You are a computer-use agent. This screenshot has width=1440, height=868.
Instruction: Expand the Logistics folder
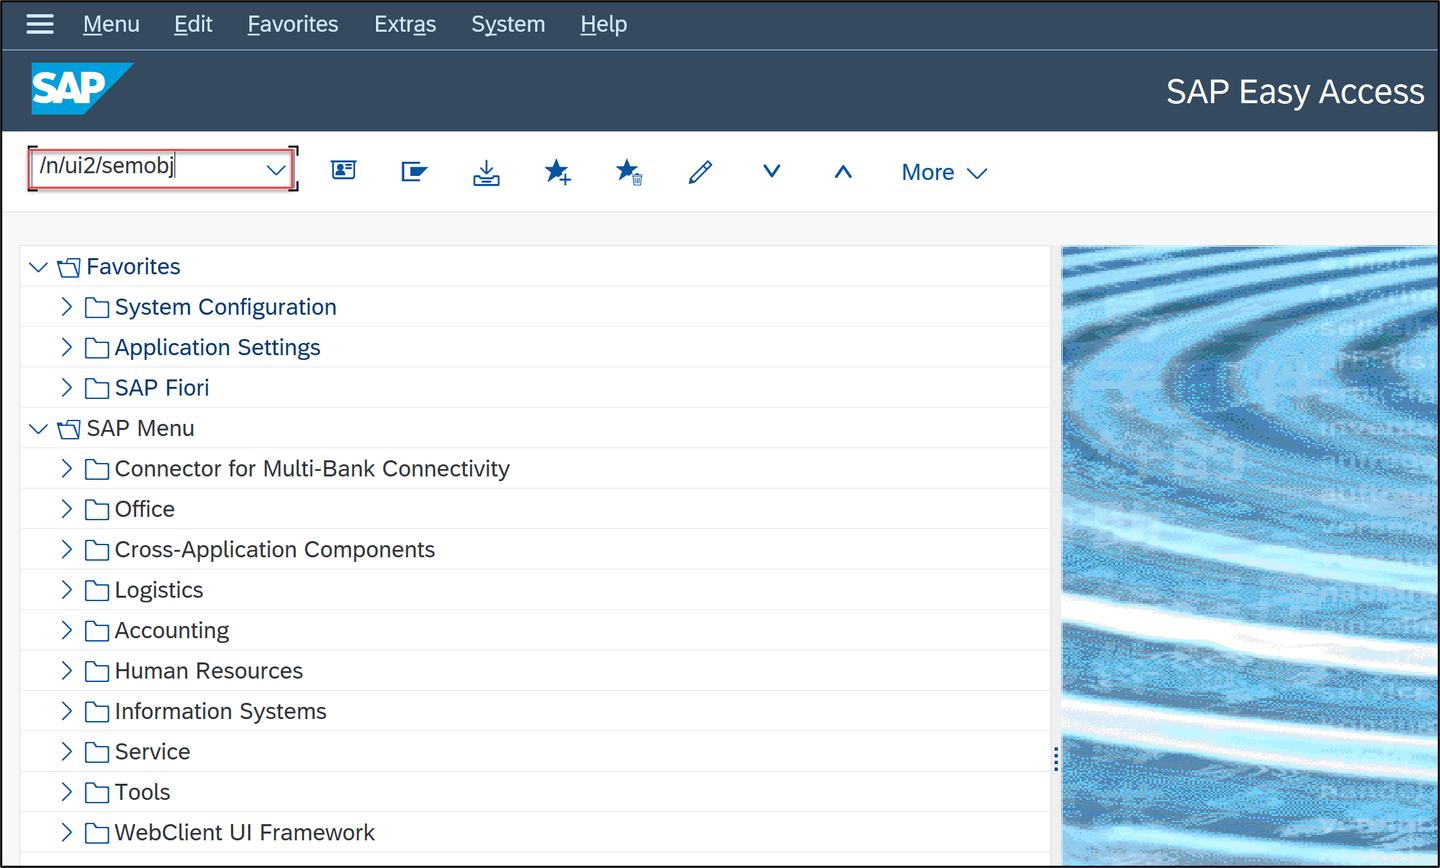click(x=66, y=590)
